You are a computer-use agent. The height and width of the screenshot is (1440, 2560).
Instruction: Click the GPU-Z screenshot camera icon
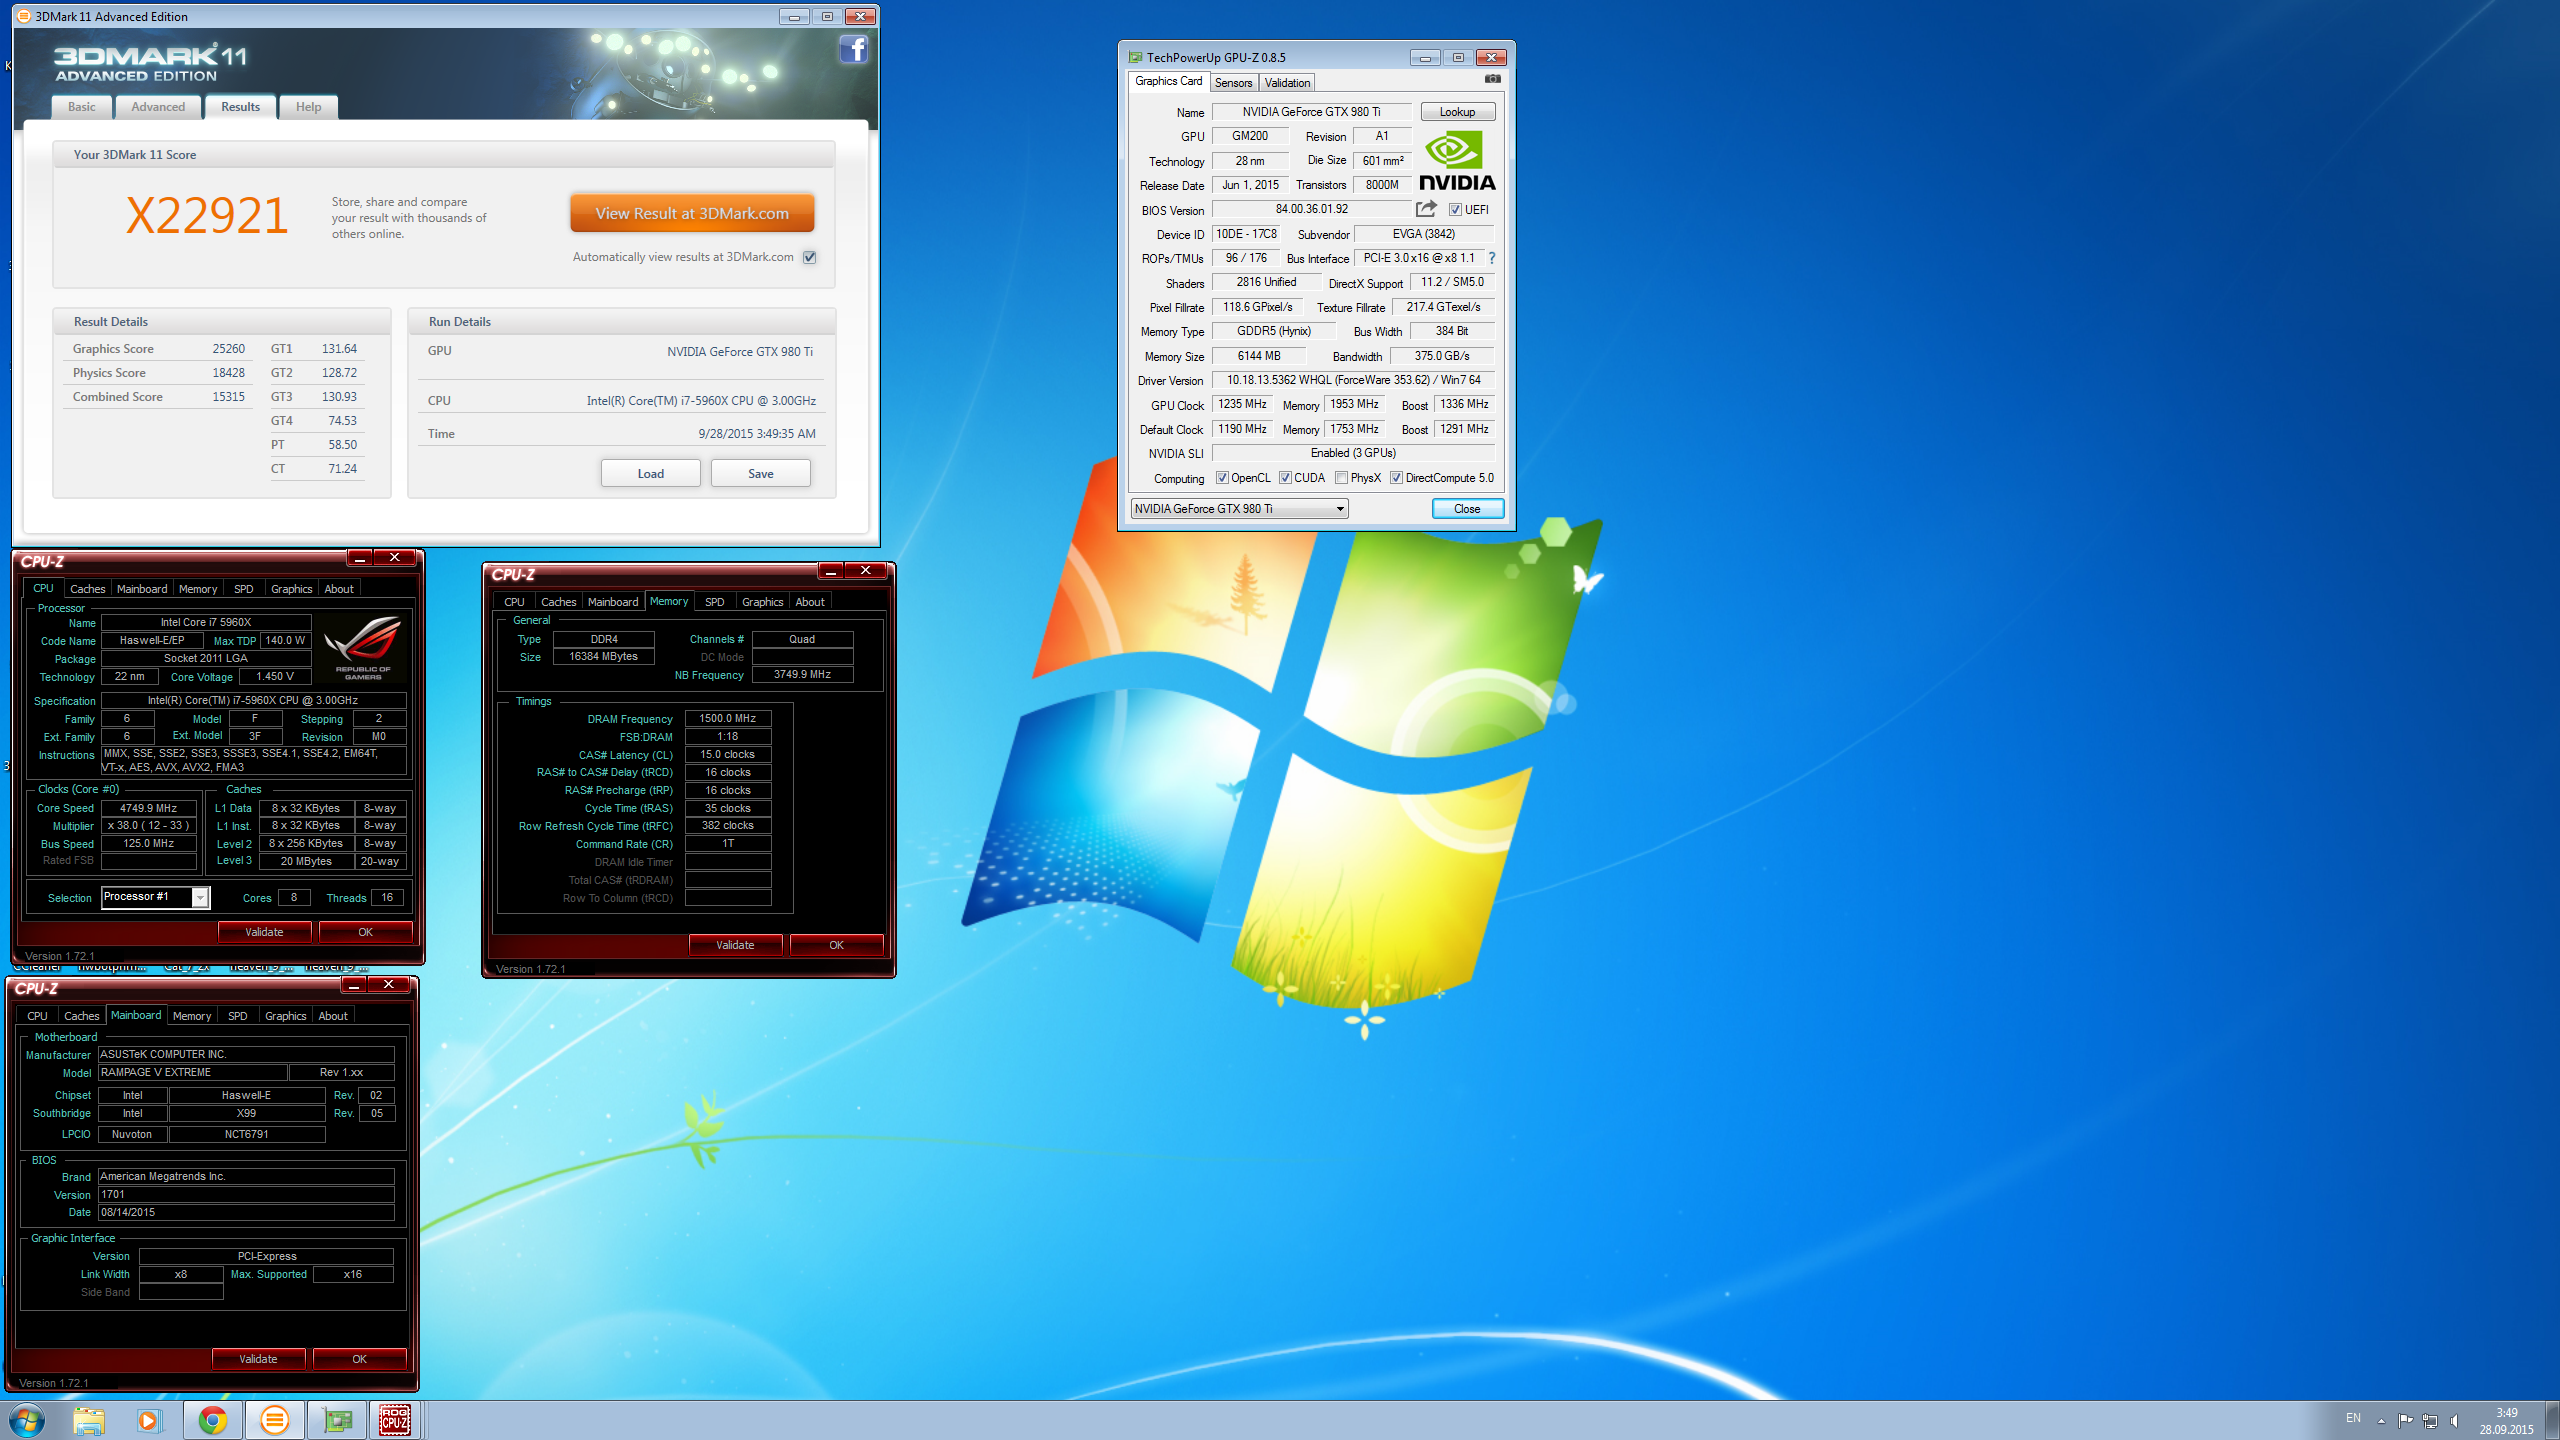pyautogui.click(x=1492, y=79)
